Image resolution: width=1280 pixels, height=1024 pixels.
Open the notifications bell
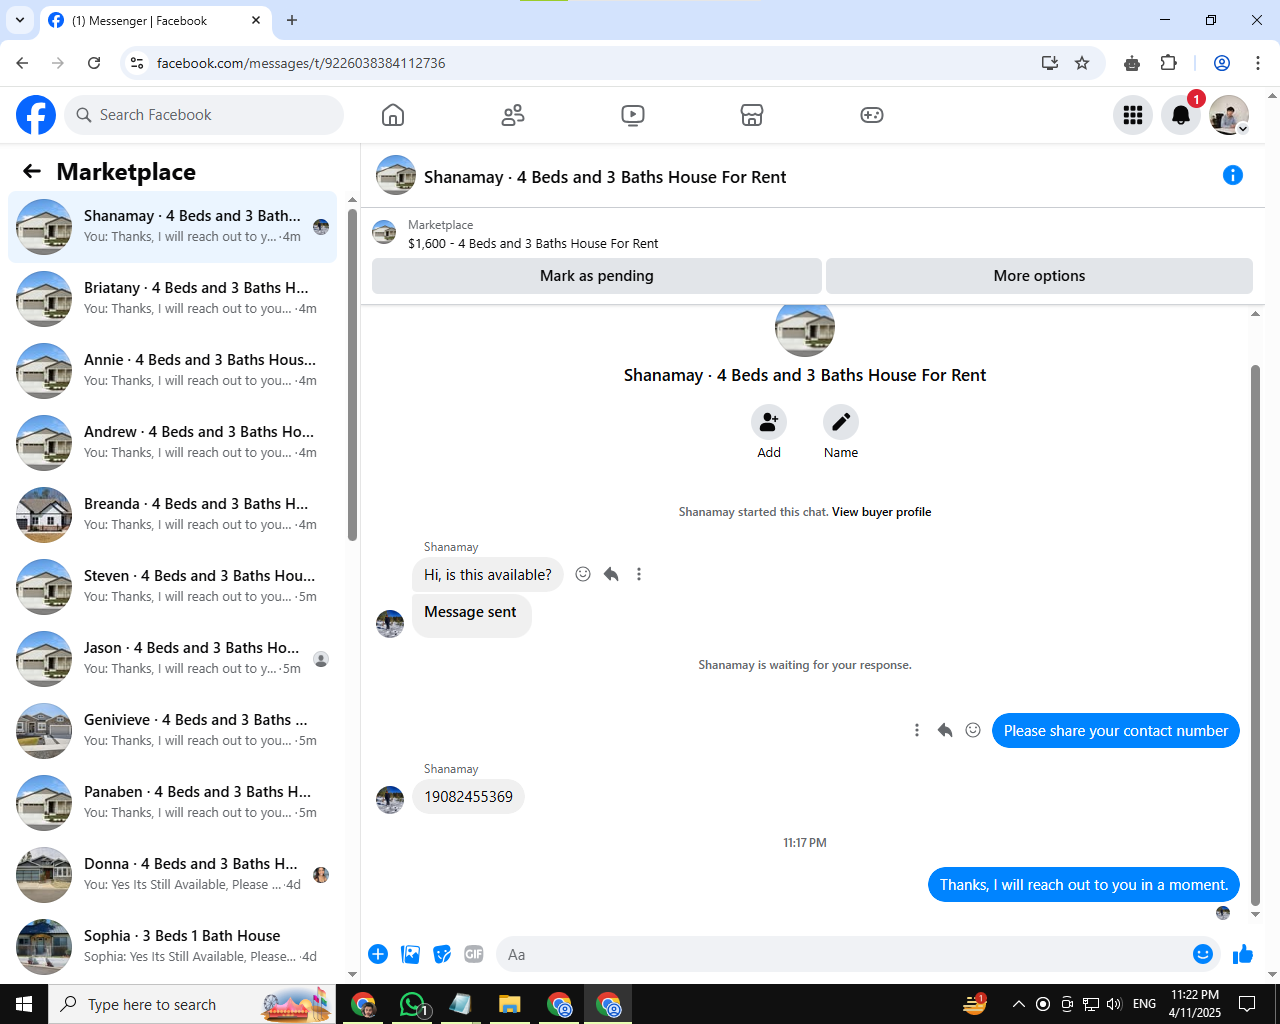(1181, 115)
